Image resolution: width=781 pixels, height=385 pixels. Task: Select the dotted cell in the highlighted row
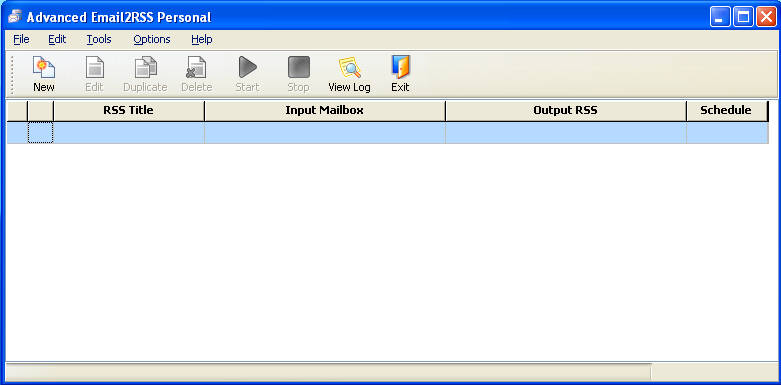pos(40,133)
